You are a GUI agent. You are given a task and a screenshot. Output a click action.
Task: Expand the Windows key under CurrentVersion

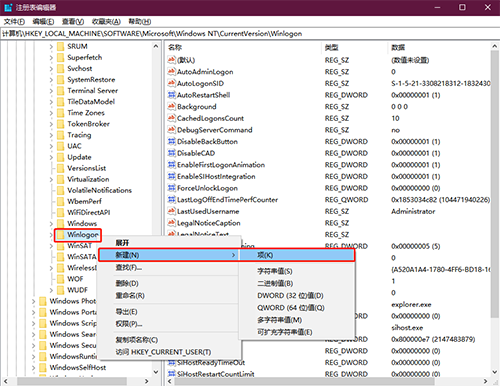tap(51, 223)
